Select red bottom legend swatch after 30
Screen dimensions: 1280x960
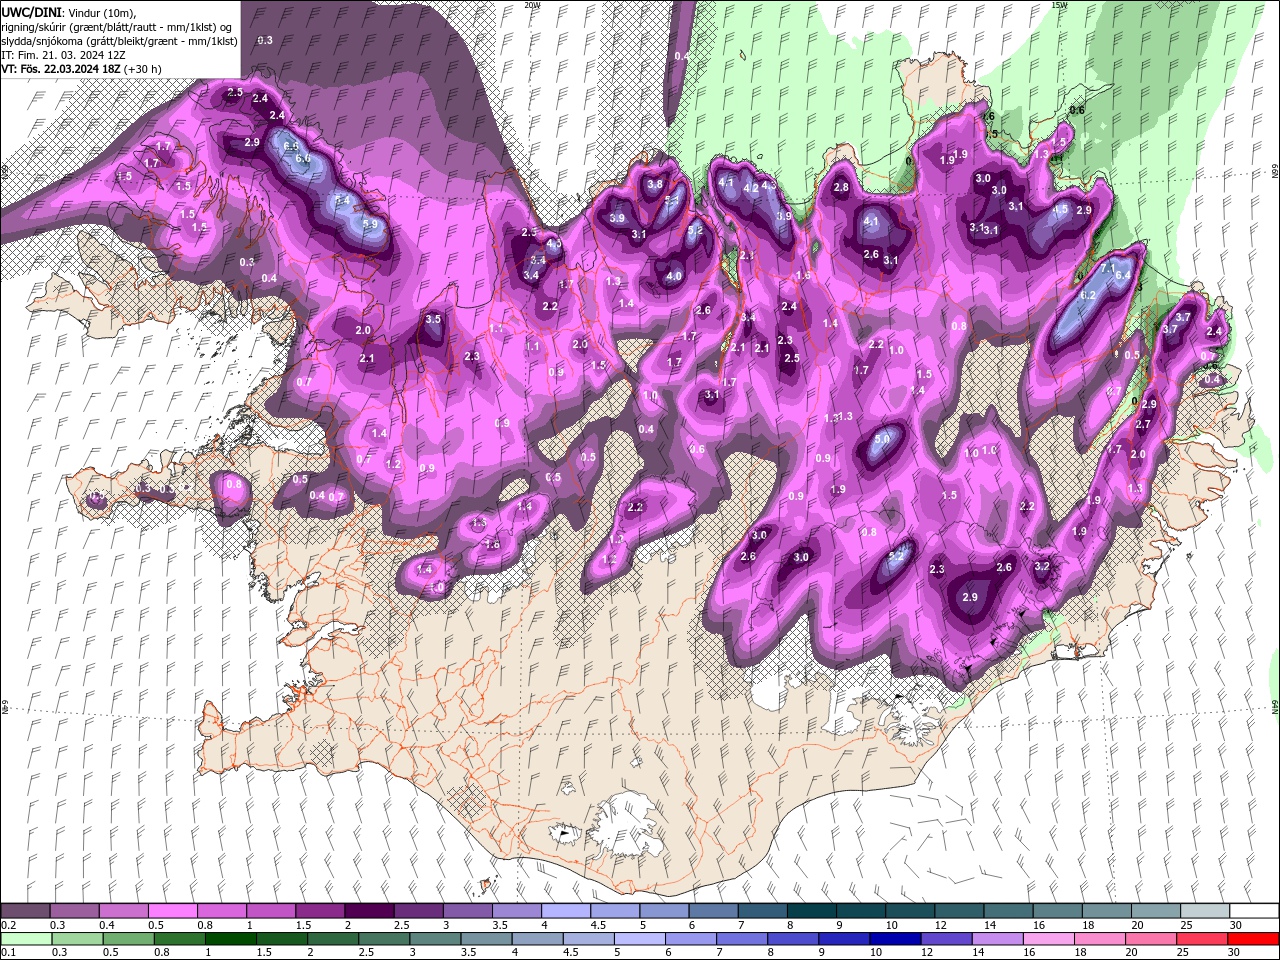pyautogui.click(x=1254, y=939)
